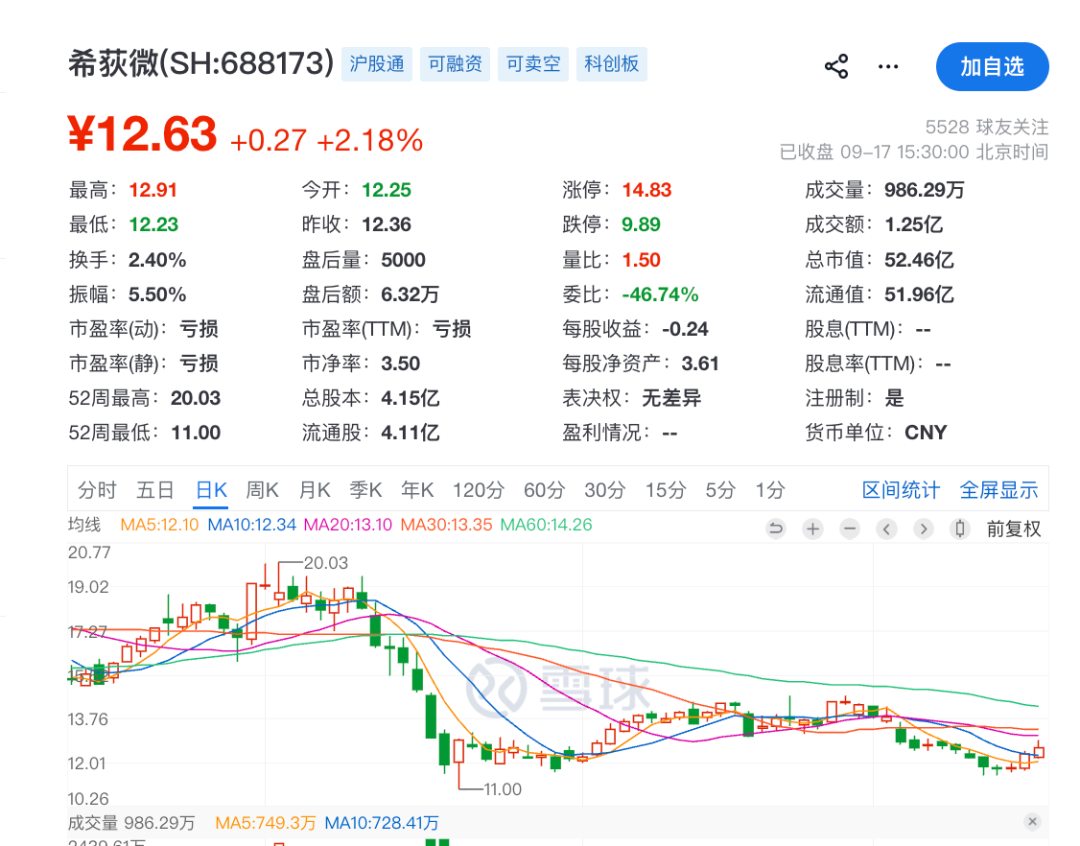Click the candlestick style icon

point(959,529)
